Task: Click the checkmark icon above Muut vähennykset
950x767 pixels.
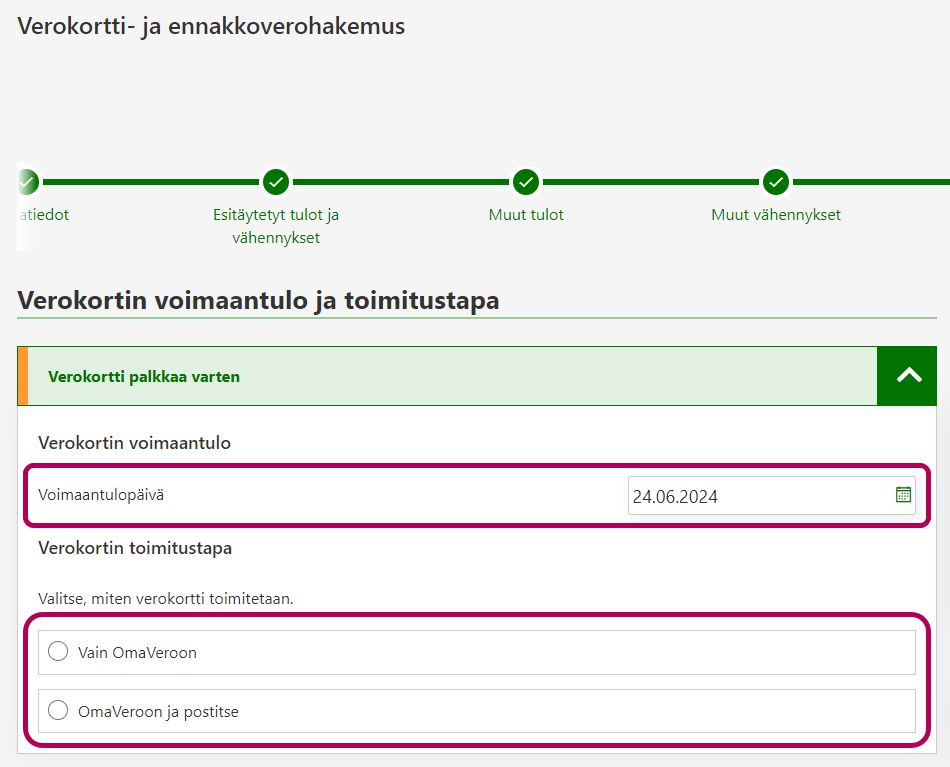Action: pos(776,182)
